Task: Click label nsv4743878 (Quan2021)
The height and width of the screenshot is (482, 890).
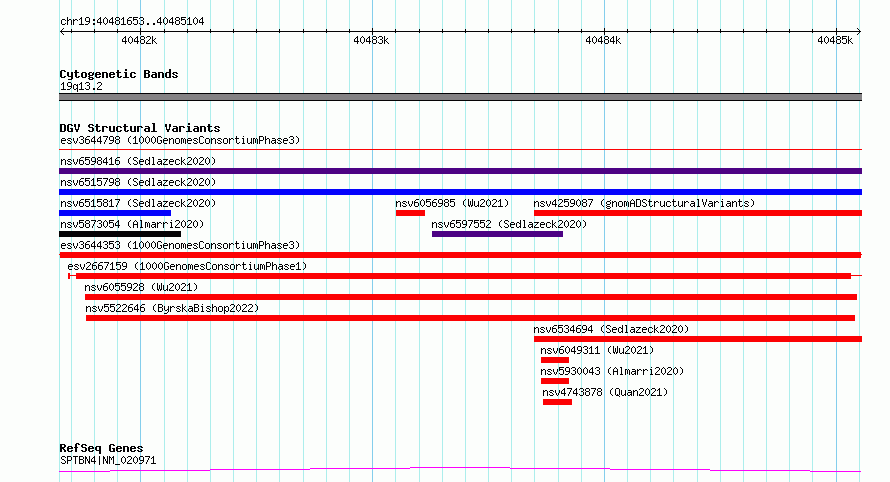Action: (605, 392)
